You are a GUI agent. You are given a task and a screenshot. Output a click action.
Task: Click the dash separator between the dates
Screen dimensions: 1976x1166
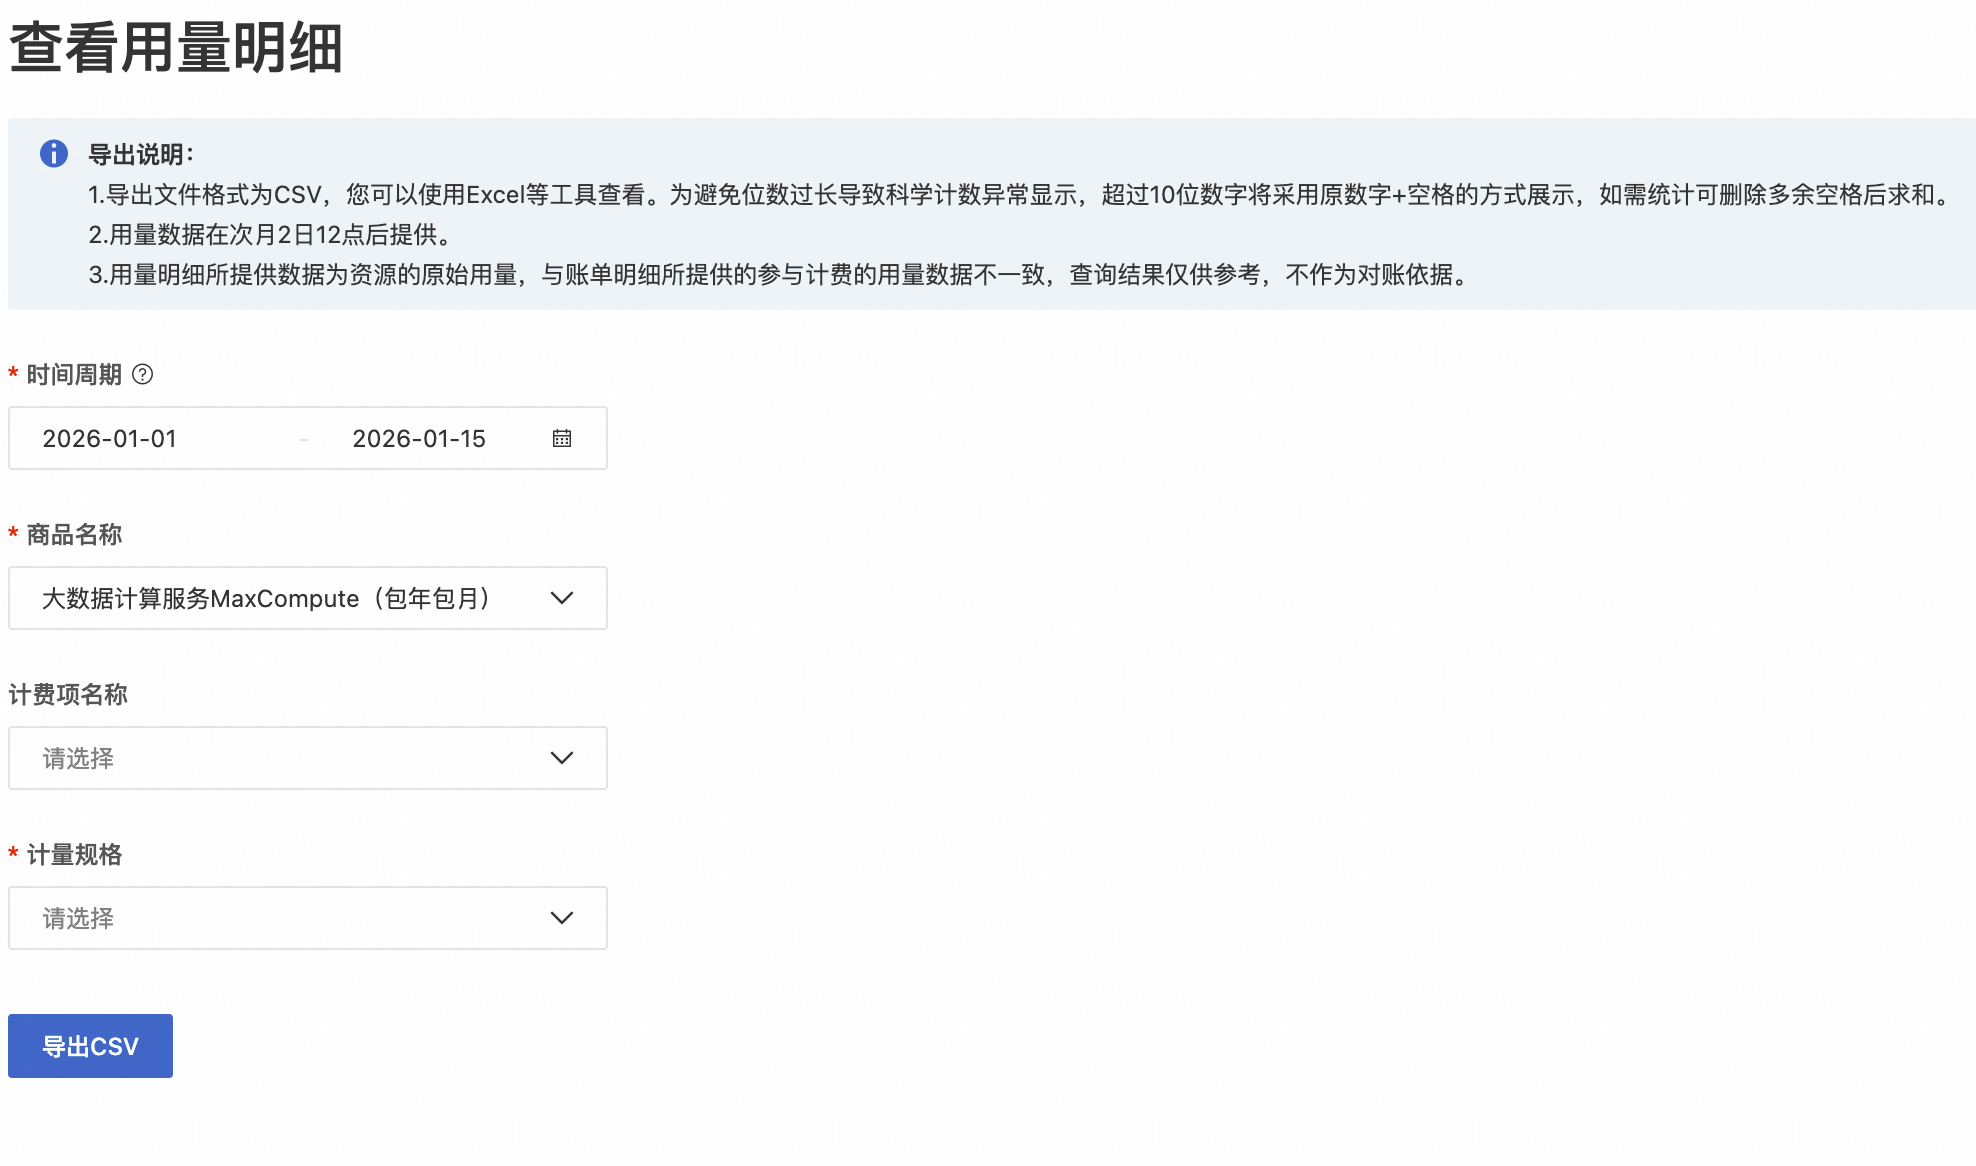tap(304, 439)
